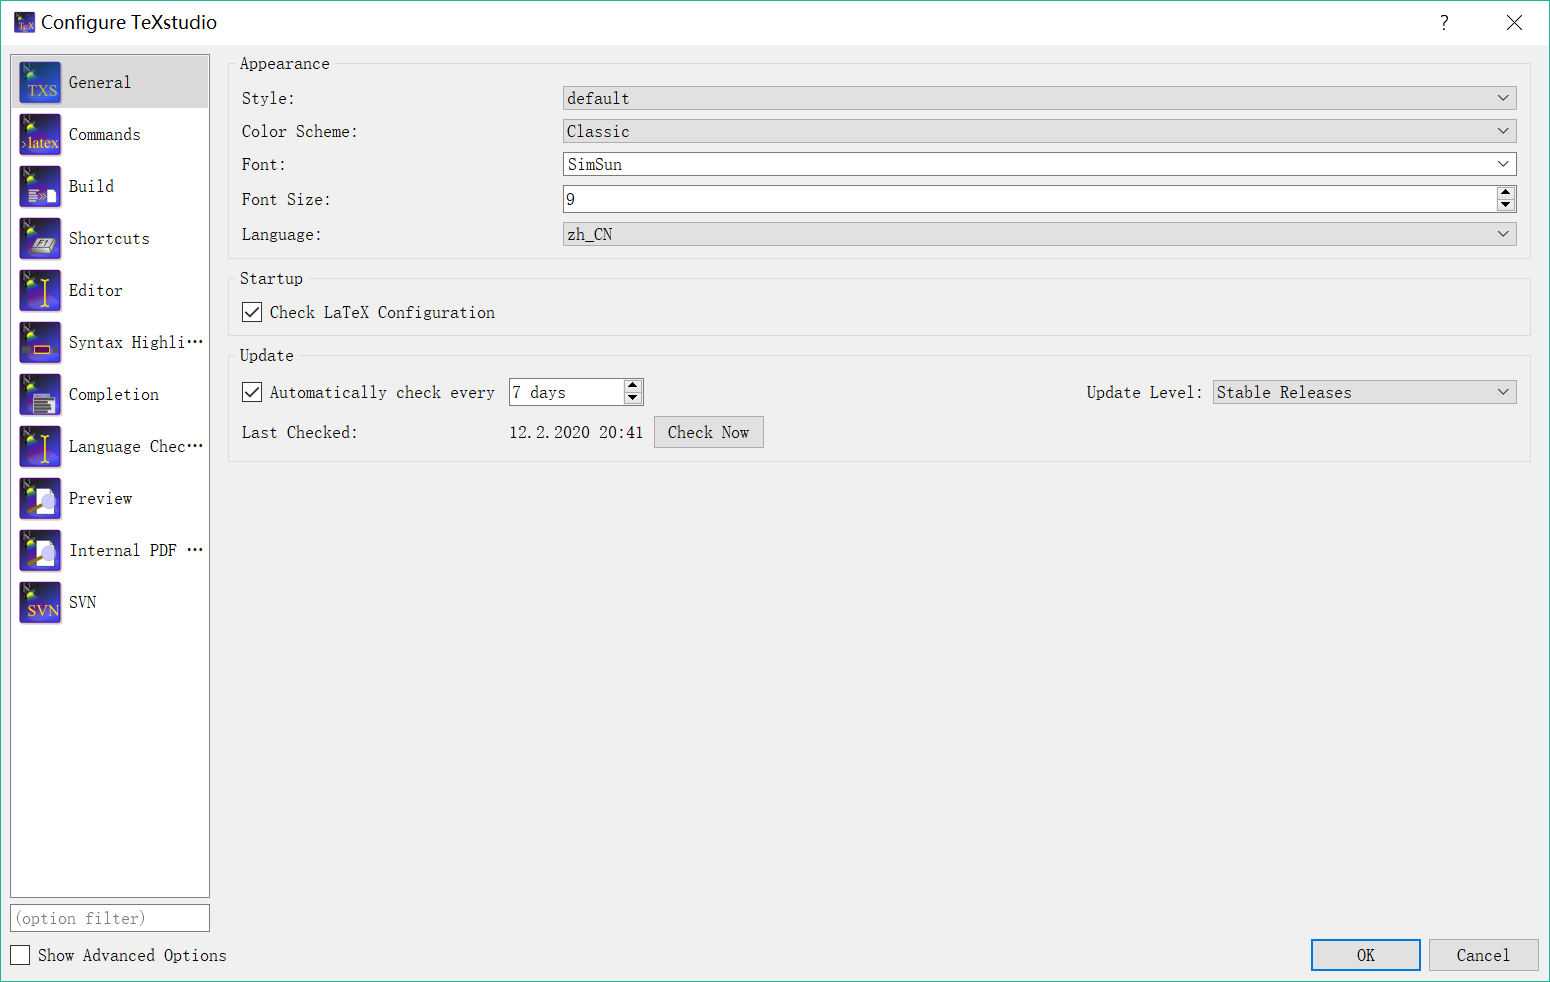The height and width of the screenshot is (982, 1550).
Task: Select the Editor settings page
Action: click(96, 290)
